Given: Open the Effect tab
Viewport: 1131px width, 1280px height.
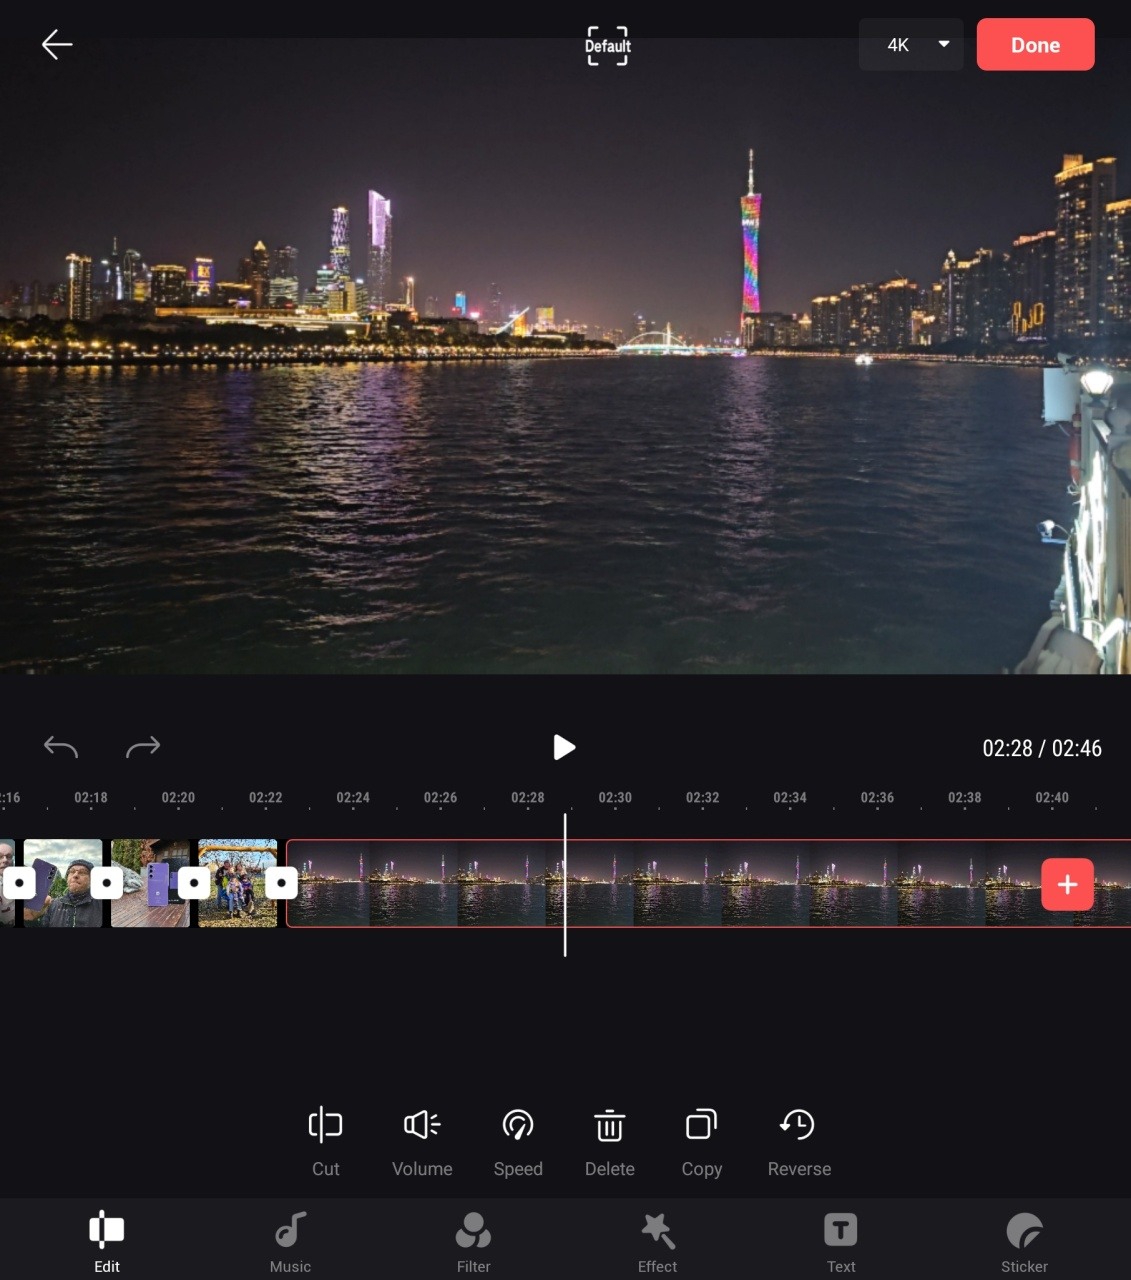Looking at the screenshot, I should pos(657,1241).
